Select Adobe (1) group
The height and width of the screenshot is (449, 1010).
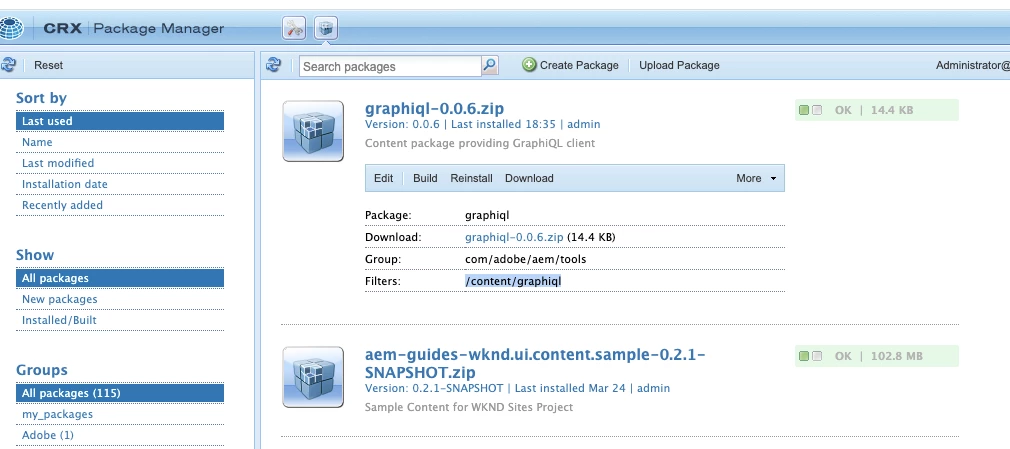click(120, 435)
